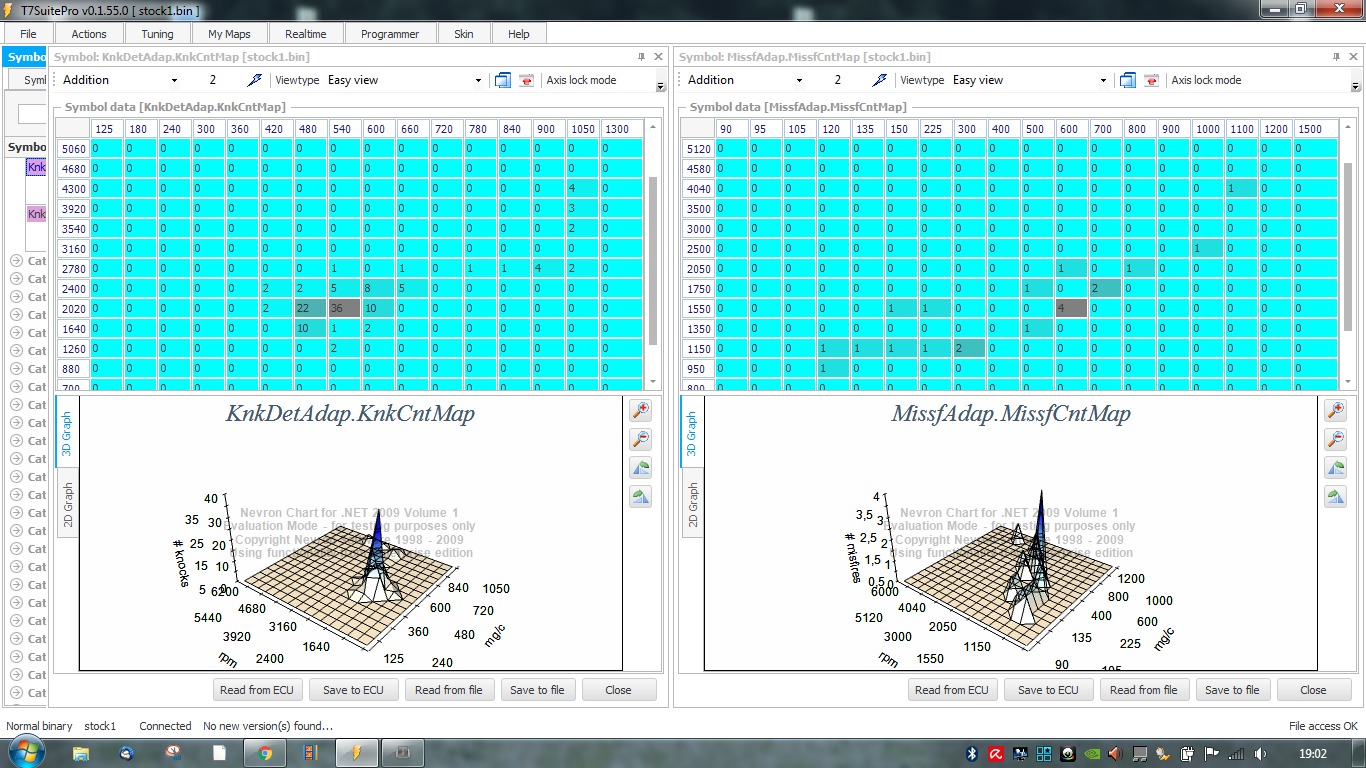The image size is (1366, 768).
Task: Open the Addition operation dropdown in KnkCntMap panel
Action: click(x=119, y=80)
